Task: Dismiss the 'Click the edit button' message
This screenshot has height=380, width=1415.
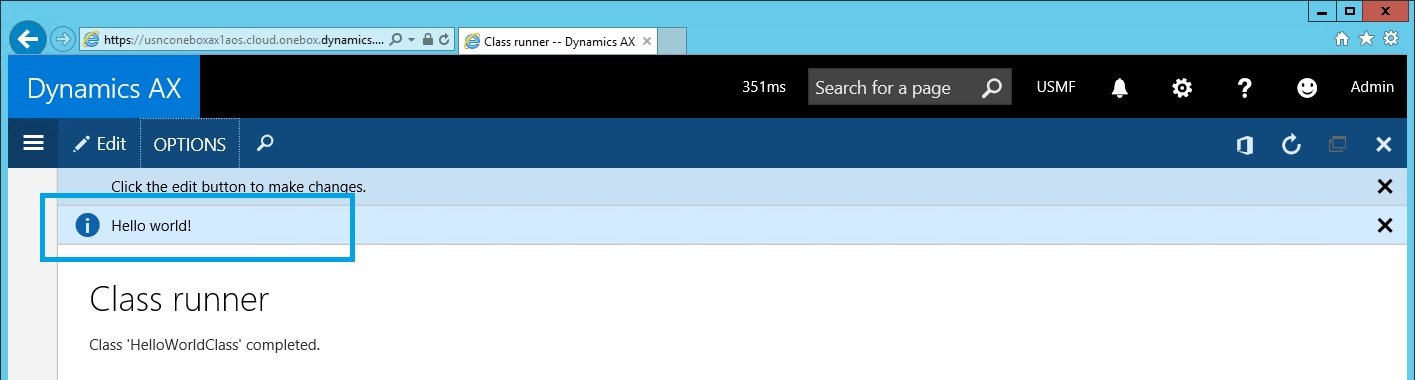Action: coord(1385,186)
